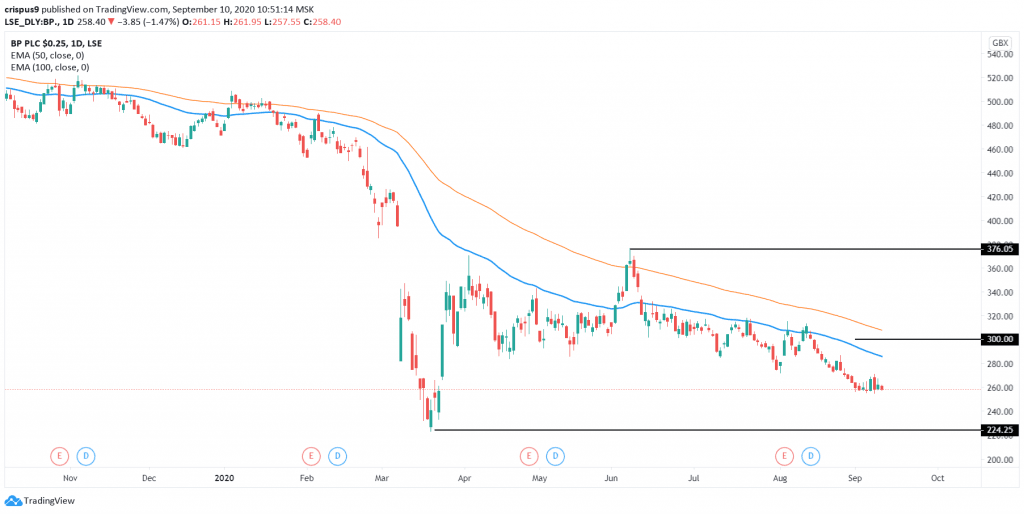
Task: Click the 500.00 price axis label
Action: point(998,102)
